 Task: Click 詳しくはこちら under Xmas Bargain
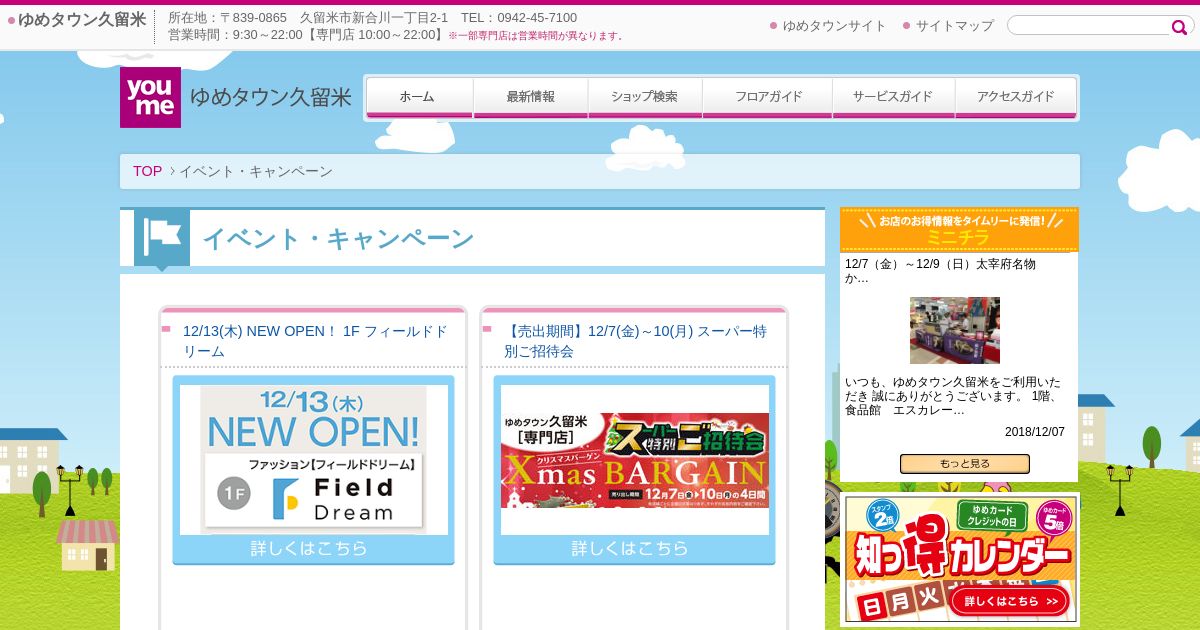pos(630,548)
